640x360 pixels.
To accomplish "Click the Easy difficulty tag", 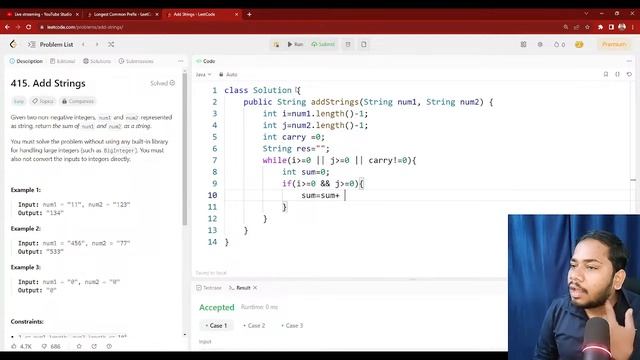I will point(19,101).
